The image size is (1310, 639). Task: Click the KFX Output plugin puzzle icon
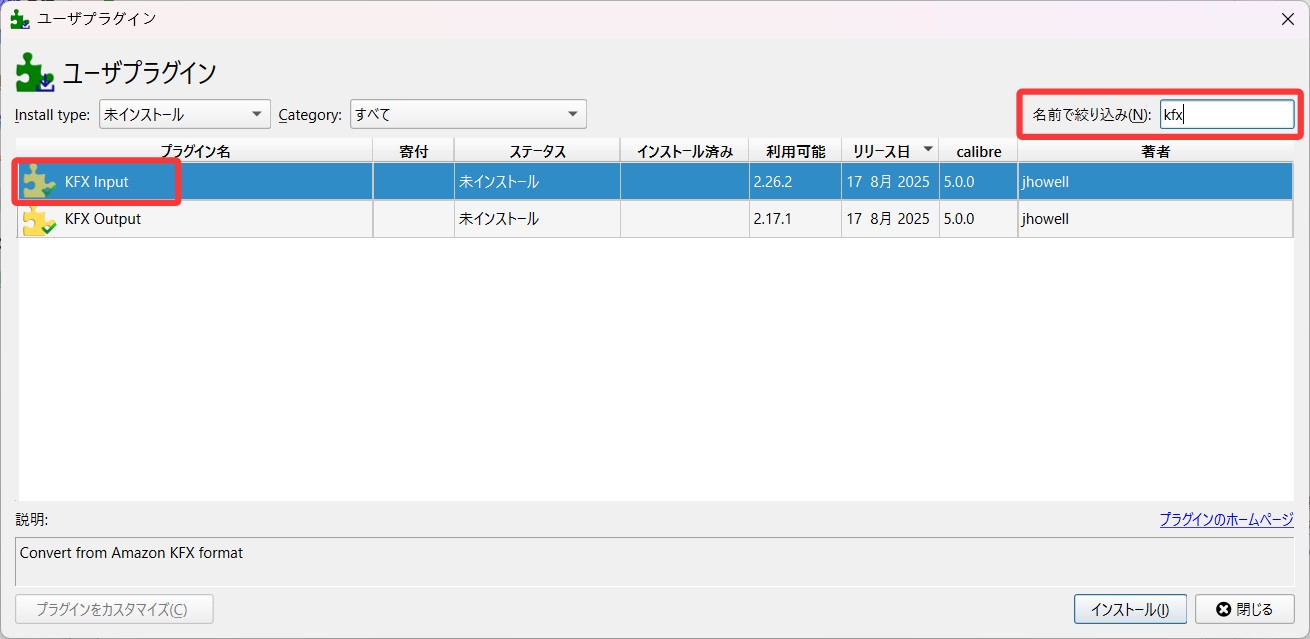(39, 219)
